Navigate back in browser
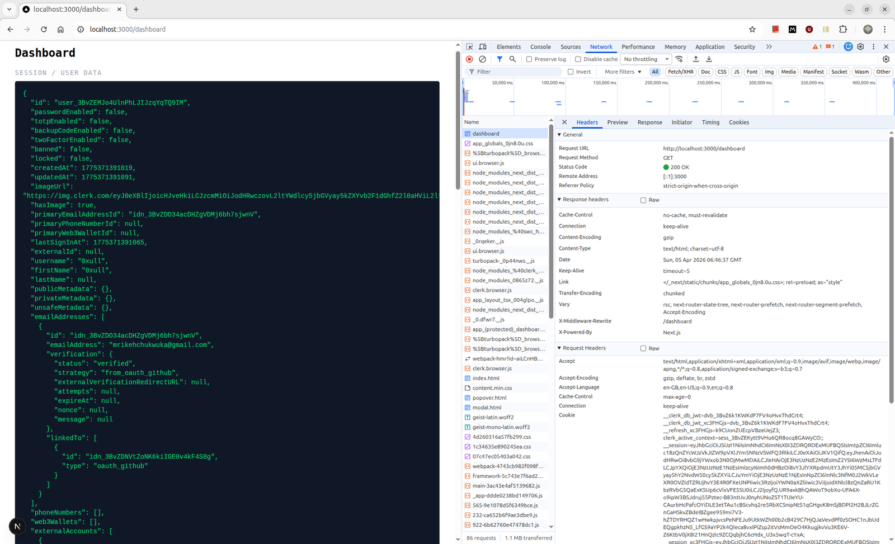This screenshot has width=895, height=544. coord(10,29)
